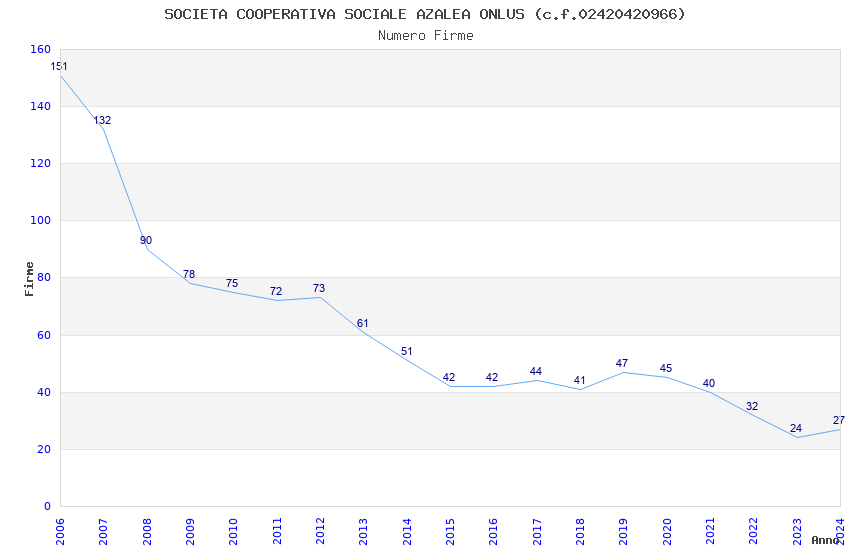The height and width of the screenshot is (550, 850).
Task: Click the y-axis value 160
Action: [x=40, y=49]
